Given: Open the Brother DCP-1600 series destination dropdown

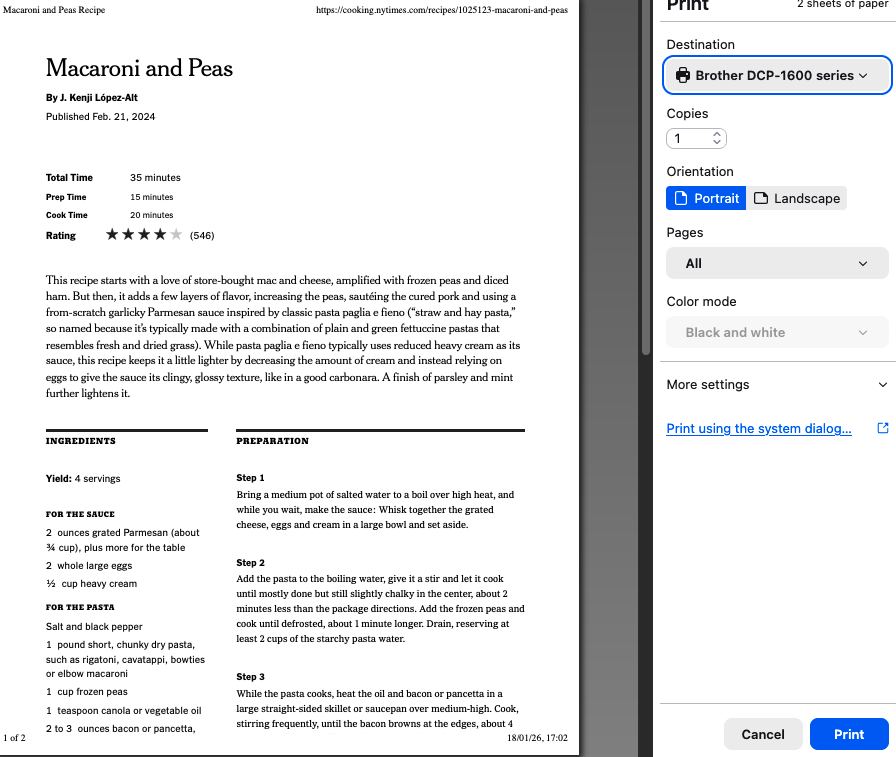Looking at the screenshot, I should [777, 75].
